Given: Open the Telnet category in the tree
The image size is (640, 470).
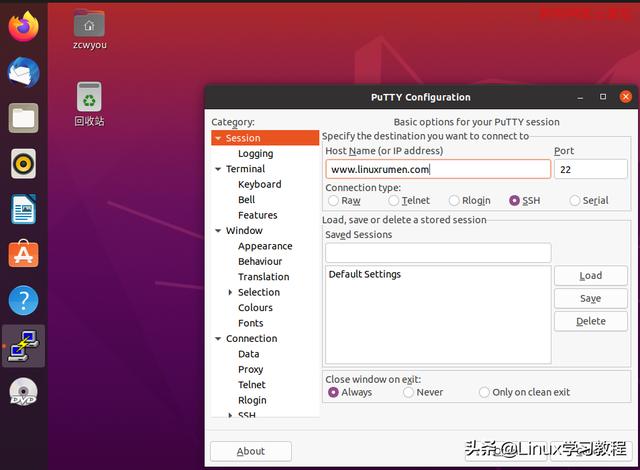Looking at the screenshot, I should [252, 385].
